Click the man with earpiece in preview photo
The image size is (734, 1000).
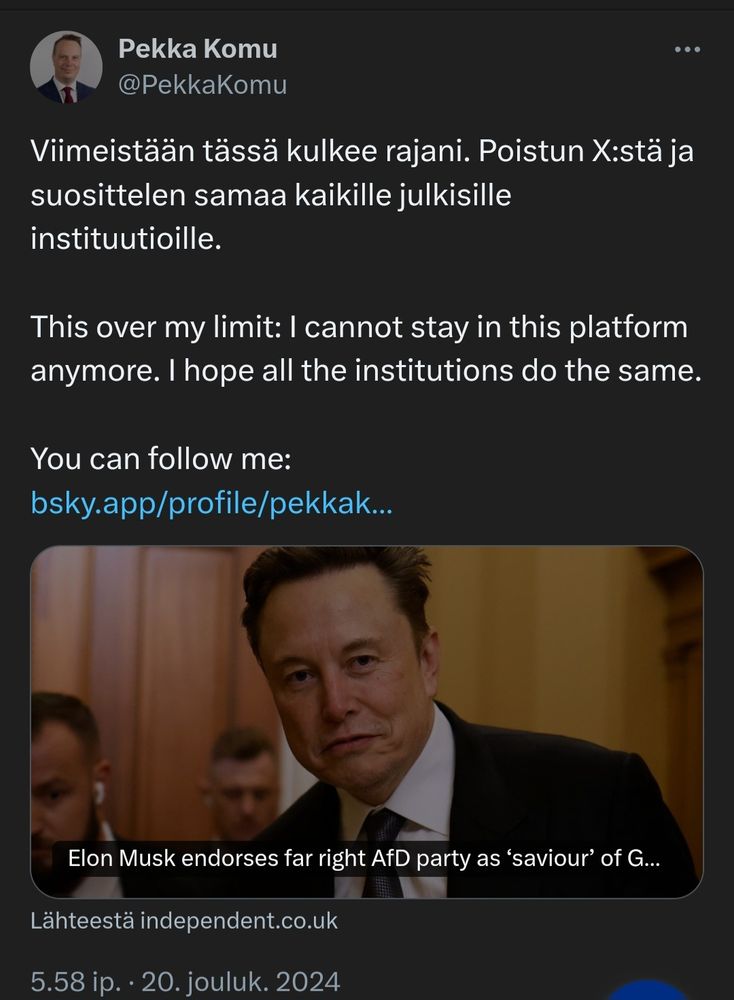(x=70, y=770)
